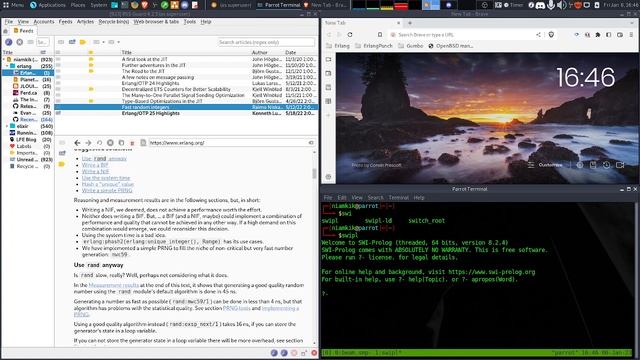640x360 pixels.
Task: Open the Applications menu in top panel
Action: (48, 5)
